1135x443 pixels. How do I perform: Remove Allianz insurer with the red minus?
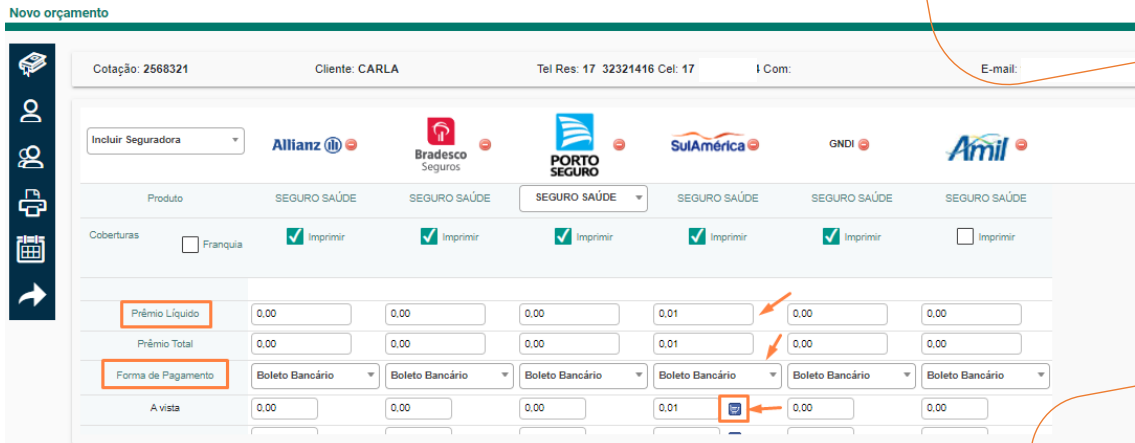pyautogui.click(x=351, y=144)
